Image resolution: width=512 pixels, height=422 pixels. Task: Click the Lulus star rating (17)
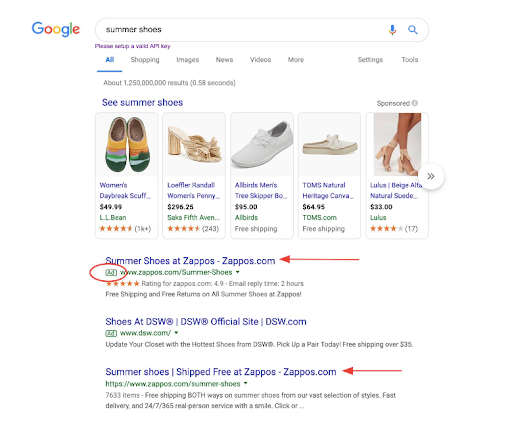tap(394, 229)
